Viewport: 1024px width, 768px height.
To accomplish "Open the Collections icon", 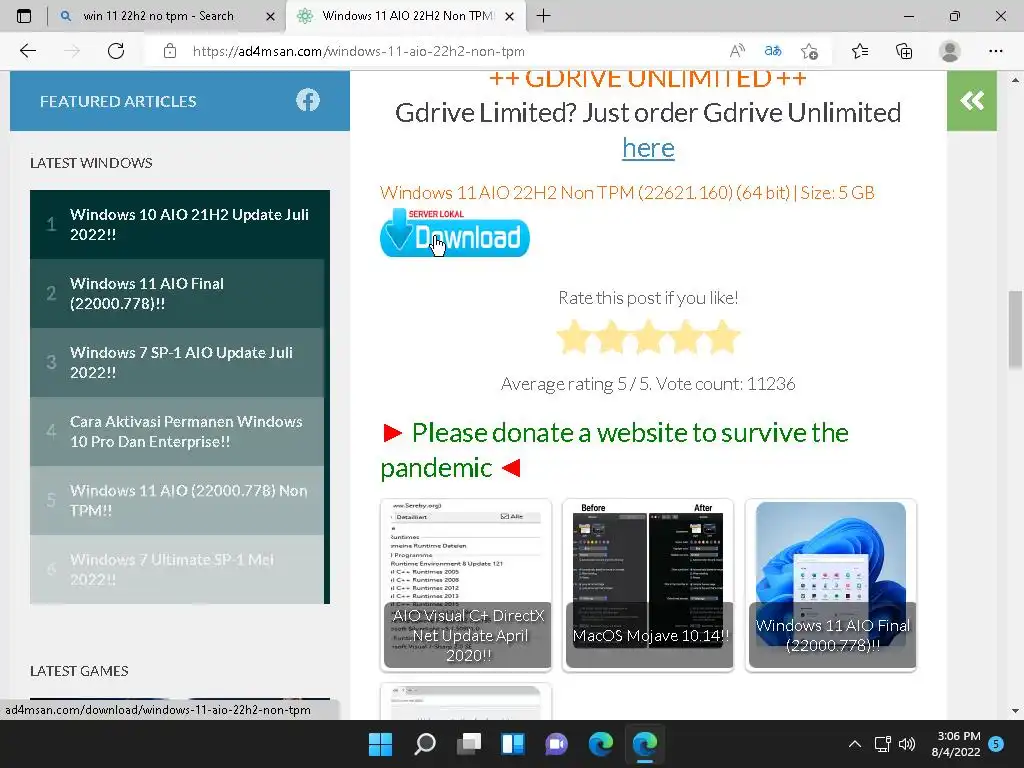I will 904,51.
